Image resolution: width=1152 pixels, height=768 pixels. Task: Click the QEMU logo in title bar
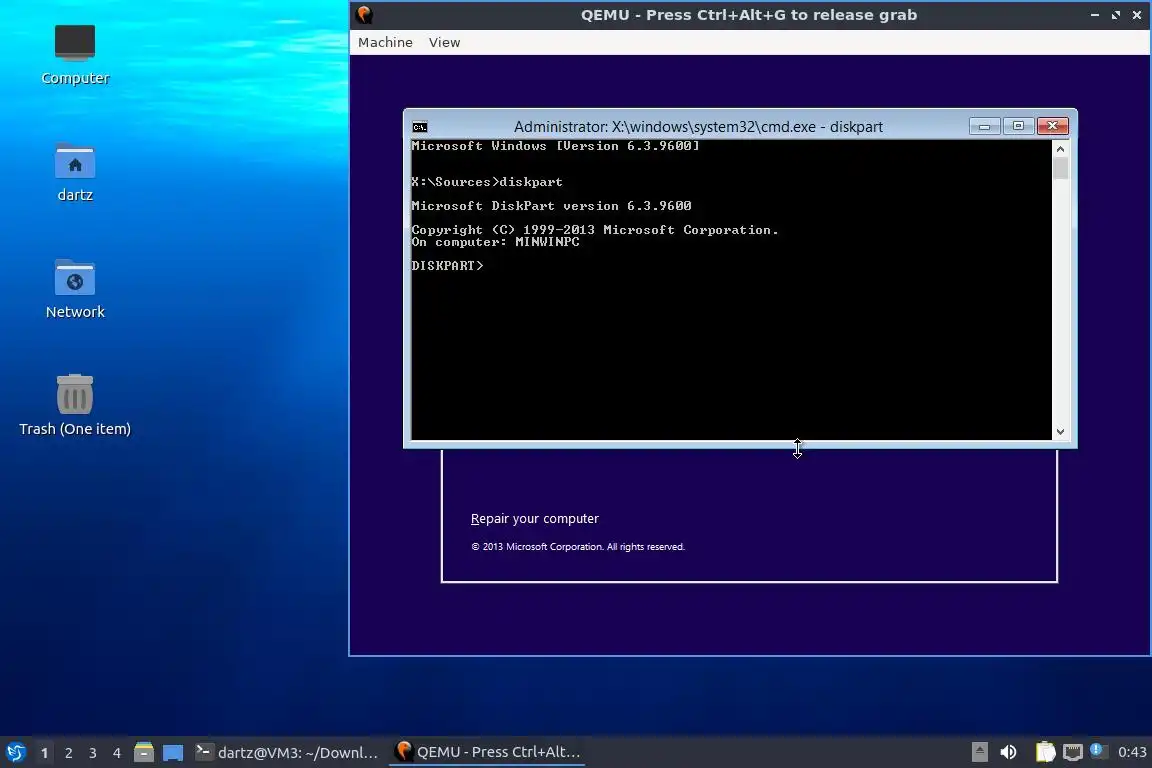coord(364,15)
